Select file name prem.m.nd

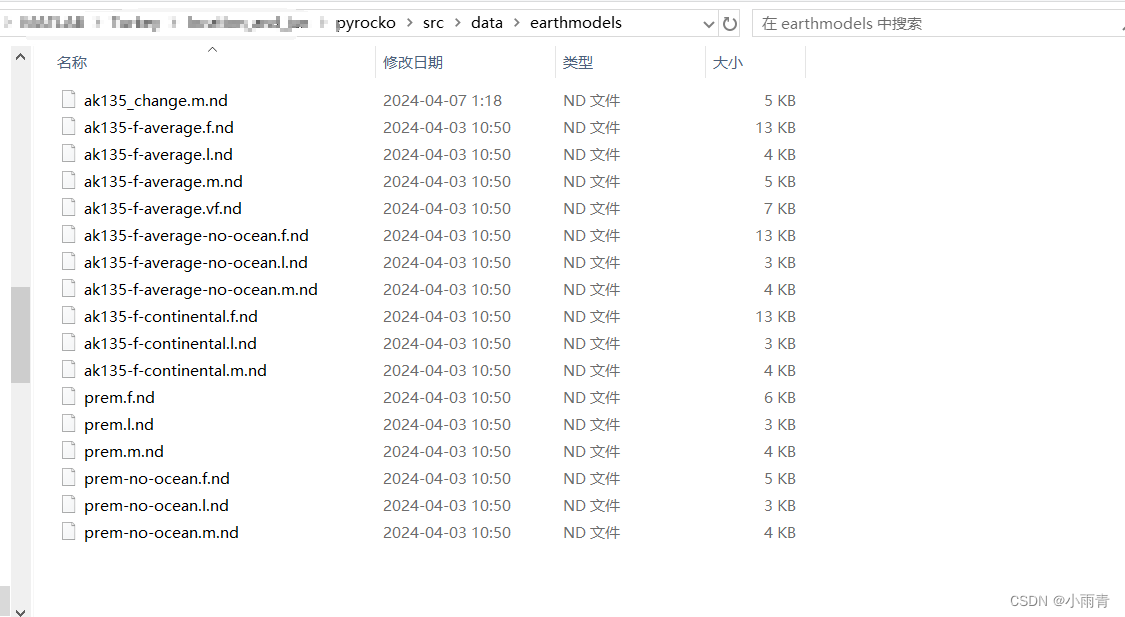123,451
